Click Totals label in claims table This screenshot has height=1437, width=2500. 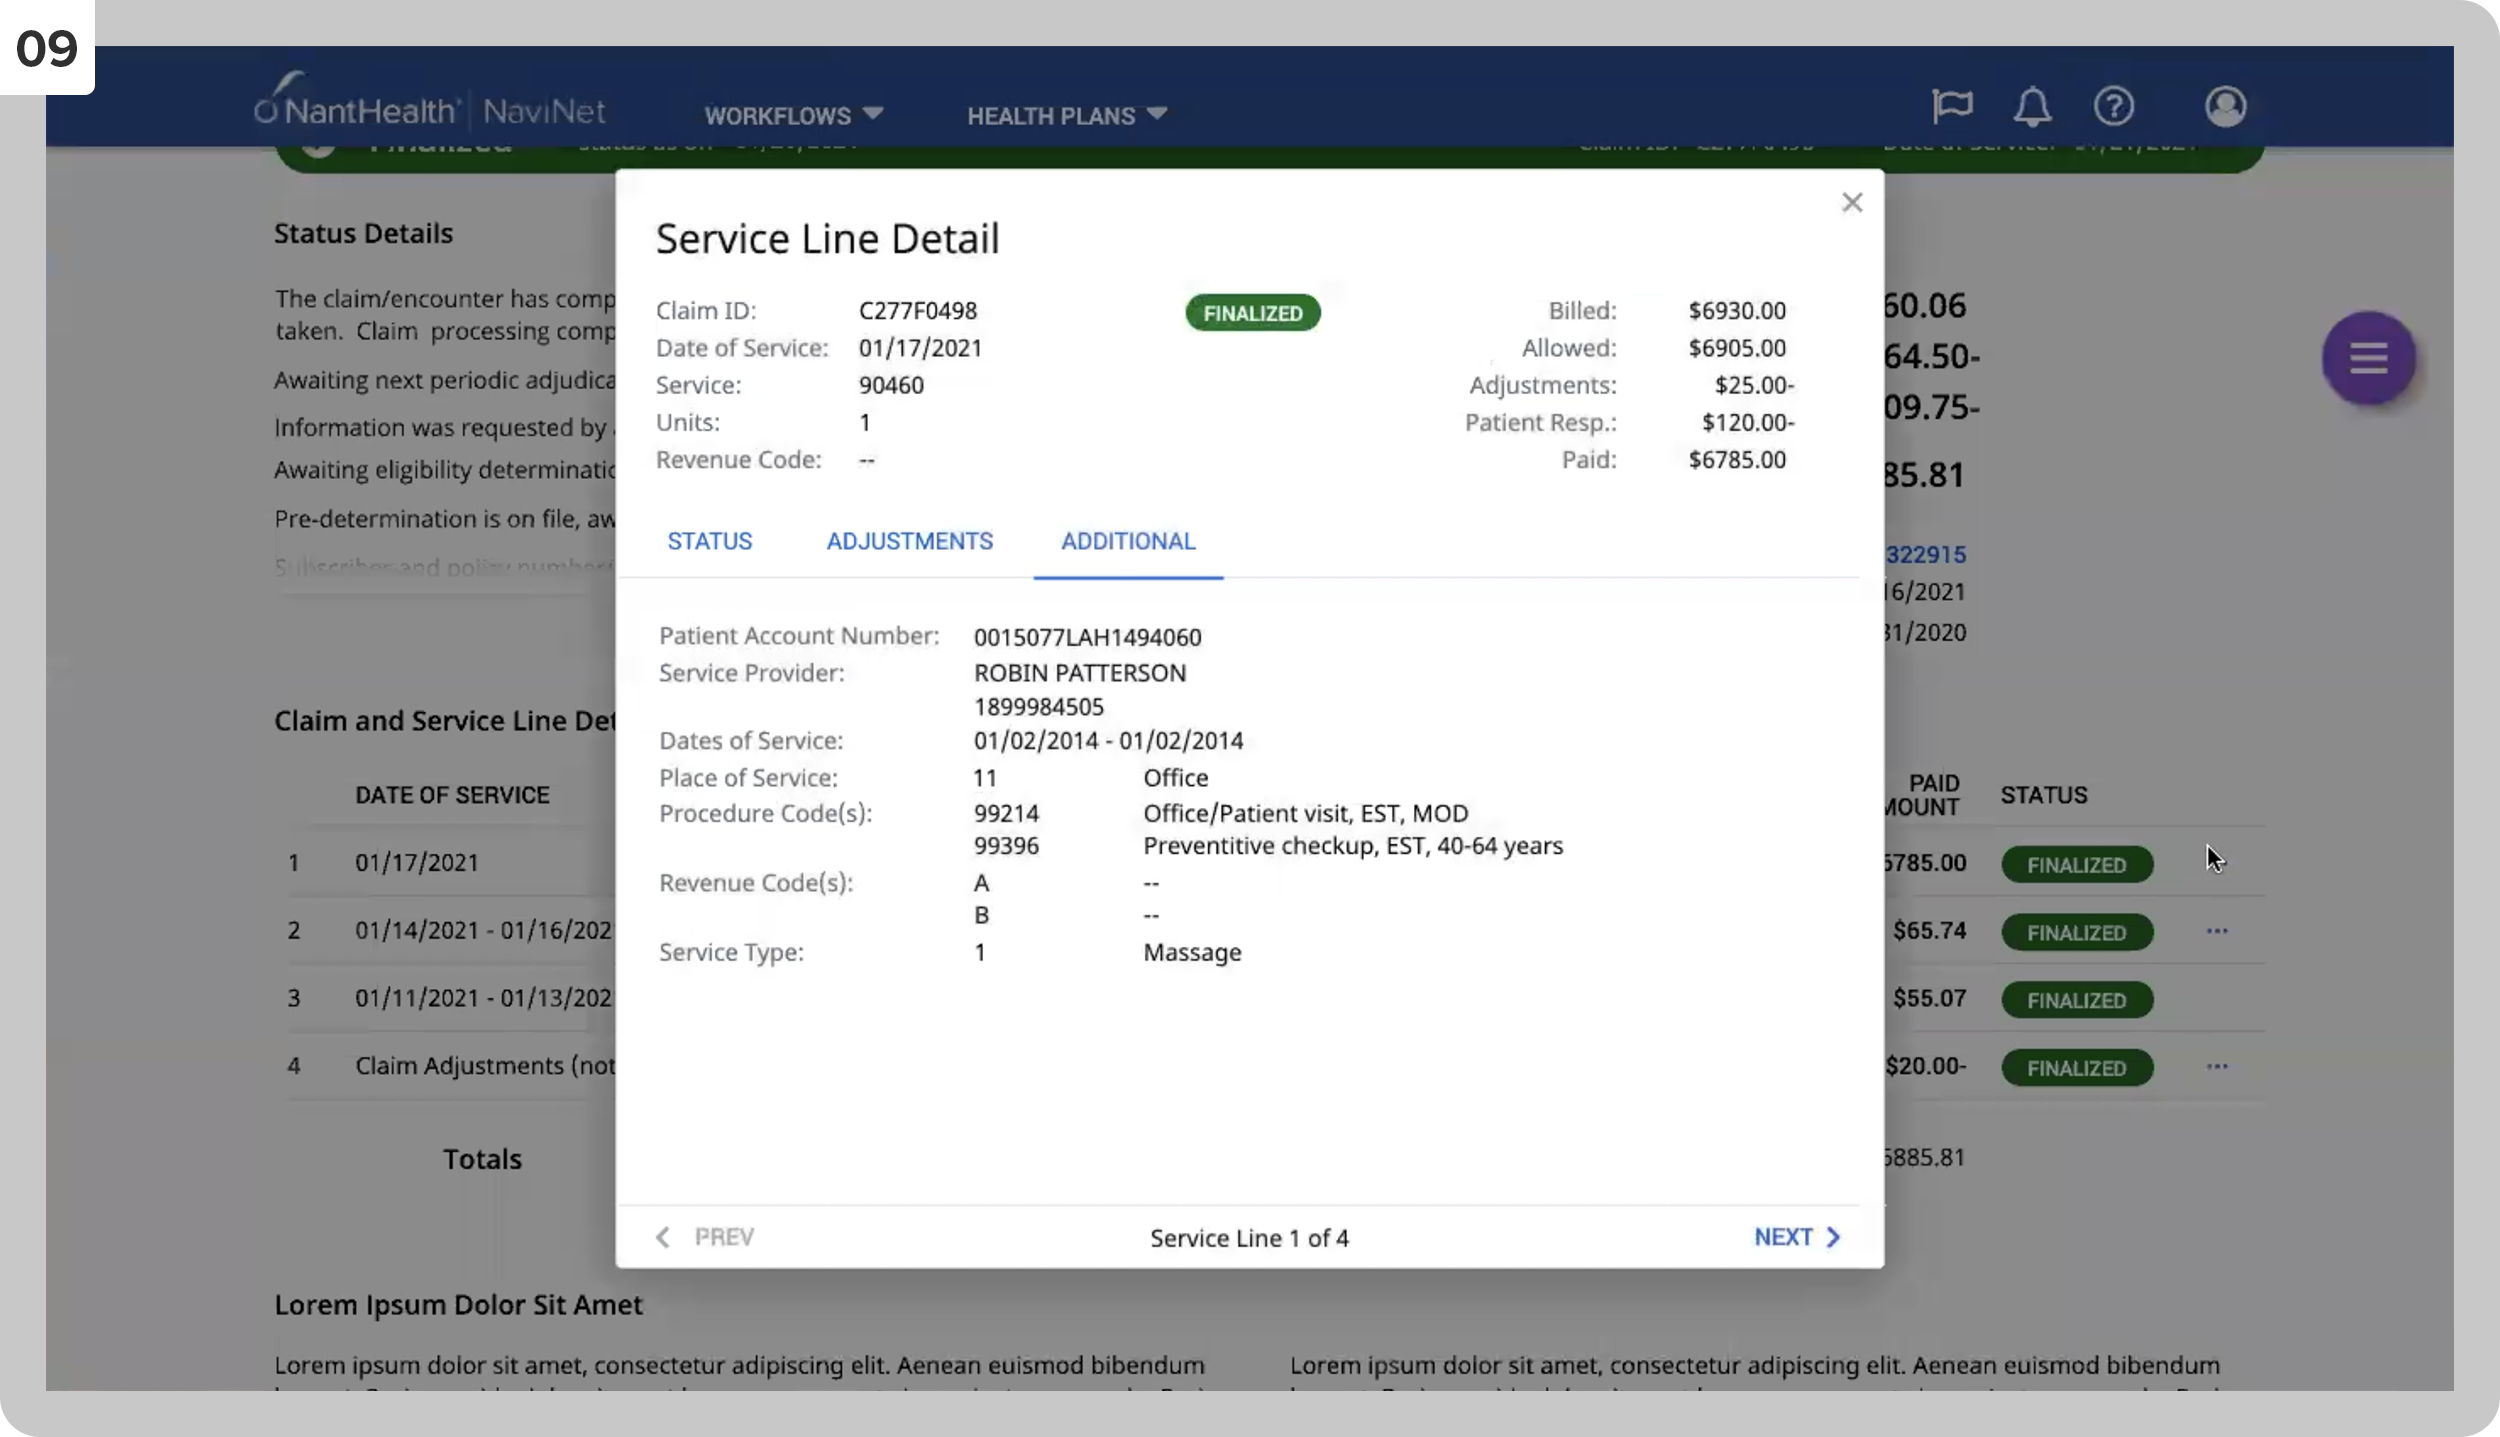(482, 1159)
